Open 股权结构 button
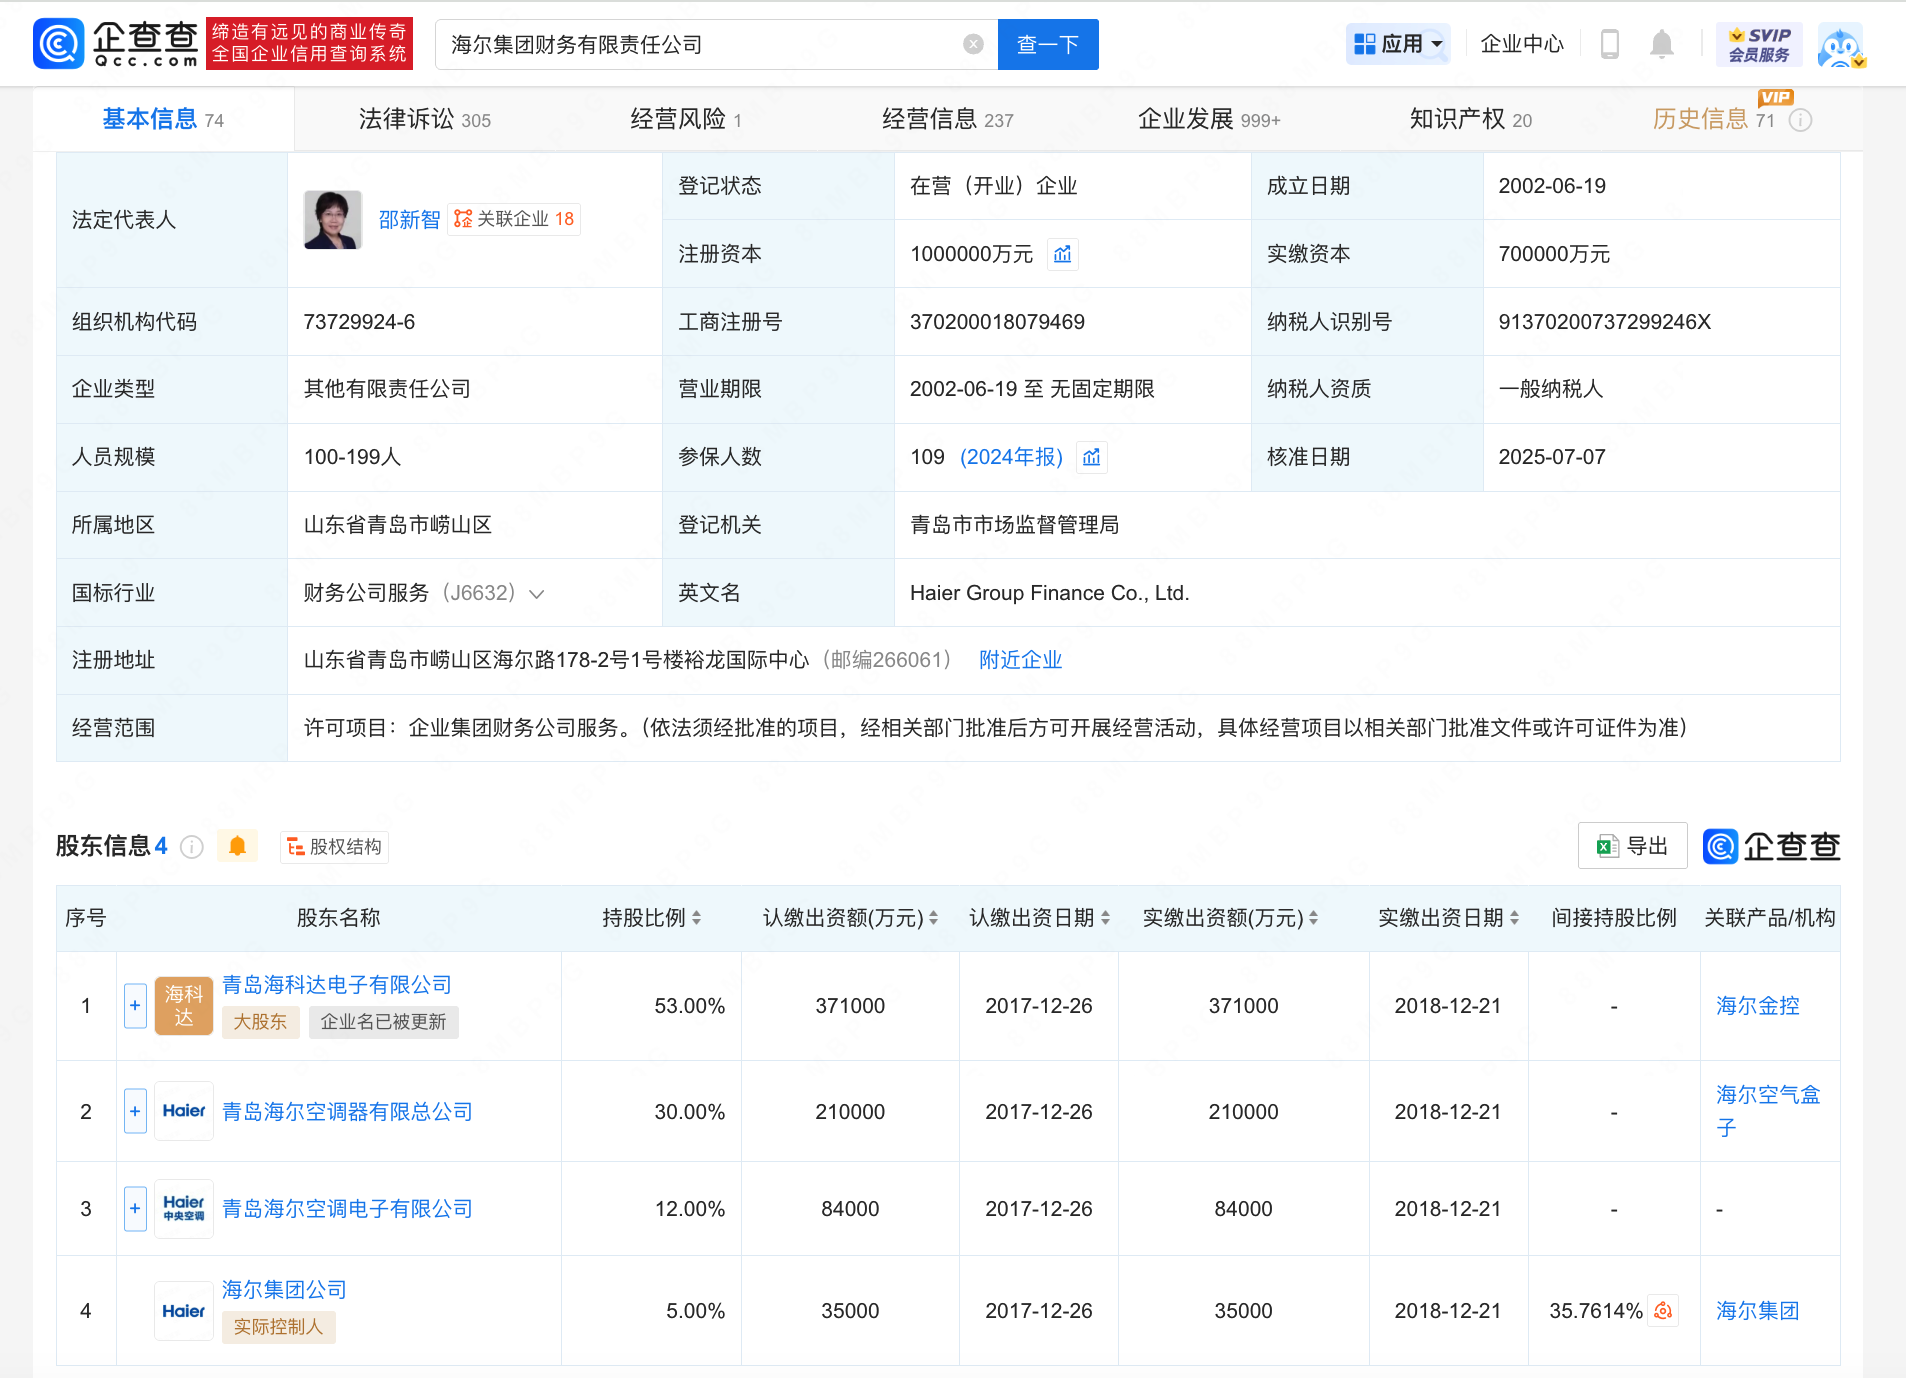This screenshot has height=1378, width=1906. click(335, 847)
